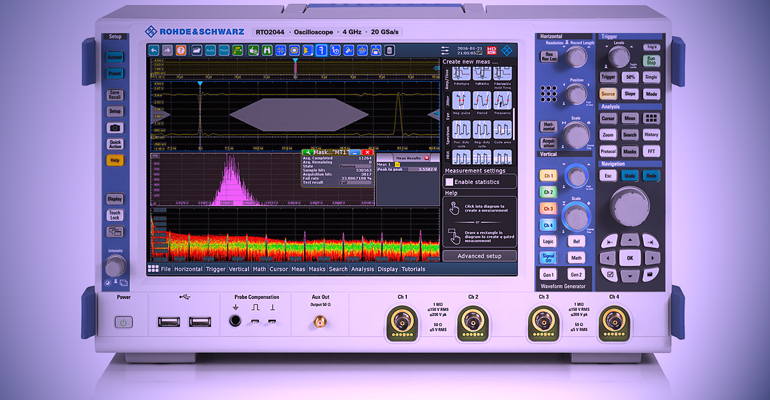This screenshot has width=770, height=400.
Task: Click the open folder toolbar icon
Action: click(x=199, y=49)
